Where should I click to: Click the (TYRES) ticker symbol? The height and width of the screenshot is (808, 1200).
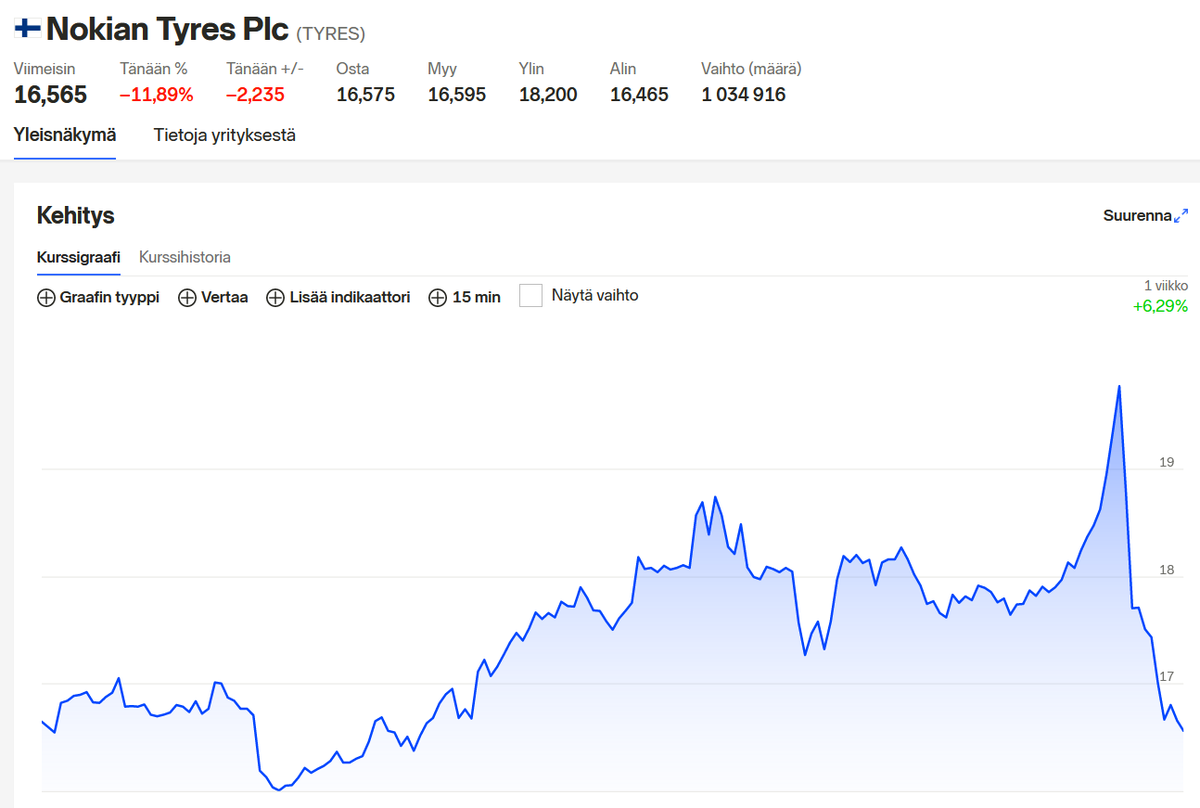331,33
